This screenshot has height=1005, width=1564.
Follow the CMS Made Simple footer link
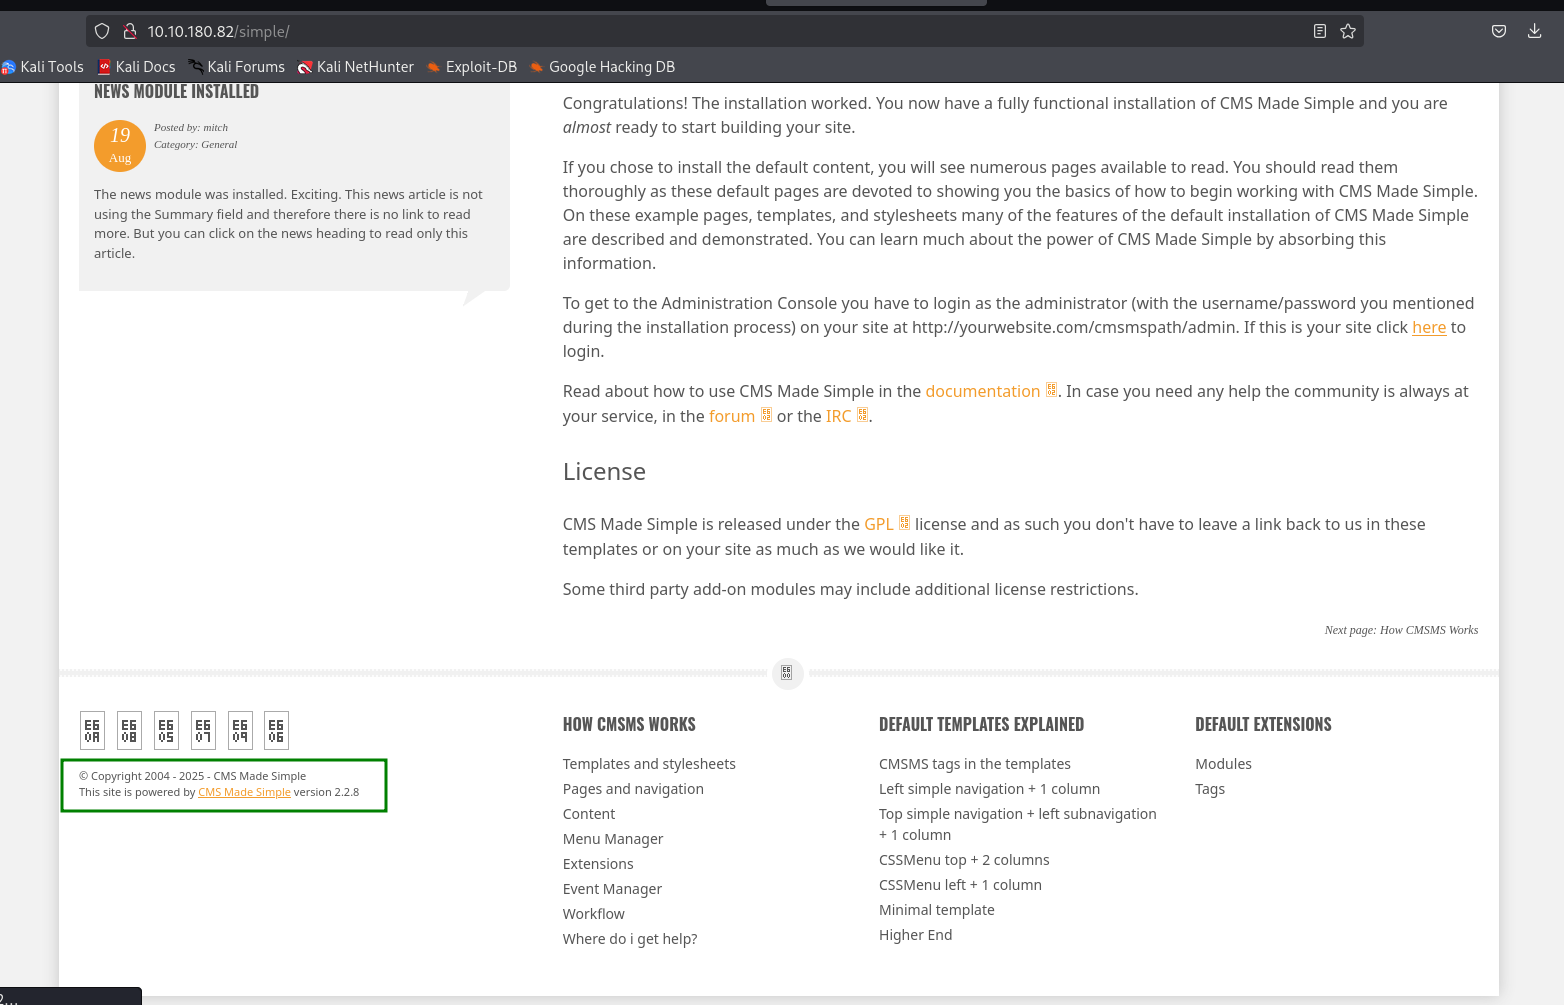pyautogui.click(x=244, y=791)
